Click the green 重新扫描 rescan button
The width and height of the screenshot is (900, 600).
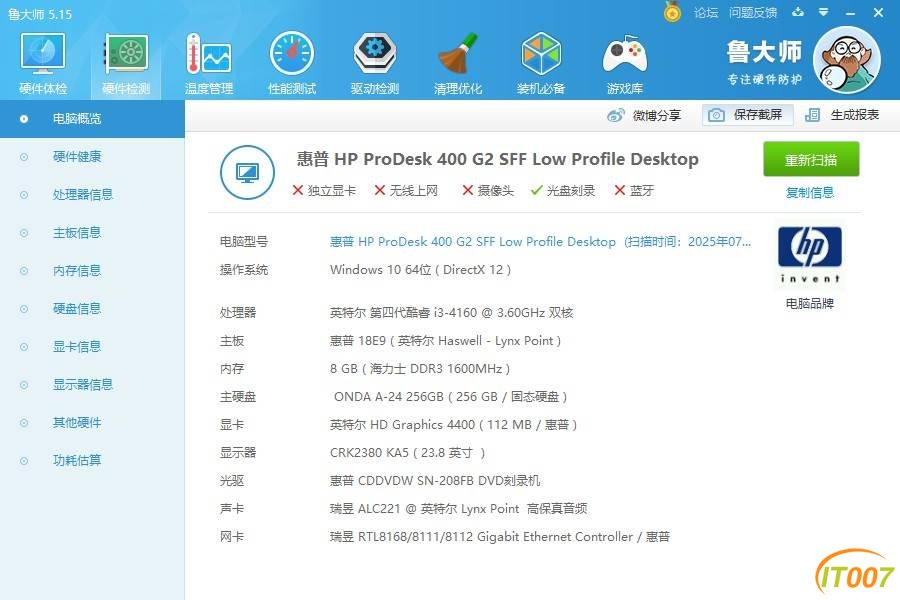(811, 159)
